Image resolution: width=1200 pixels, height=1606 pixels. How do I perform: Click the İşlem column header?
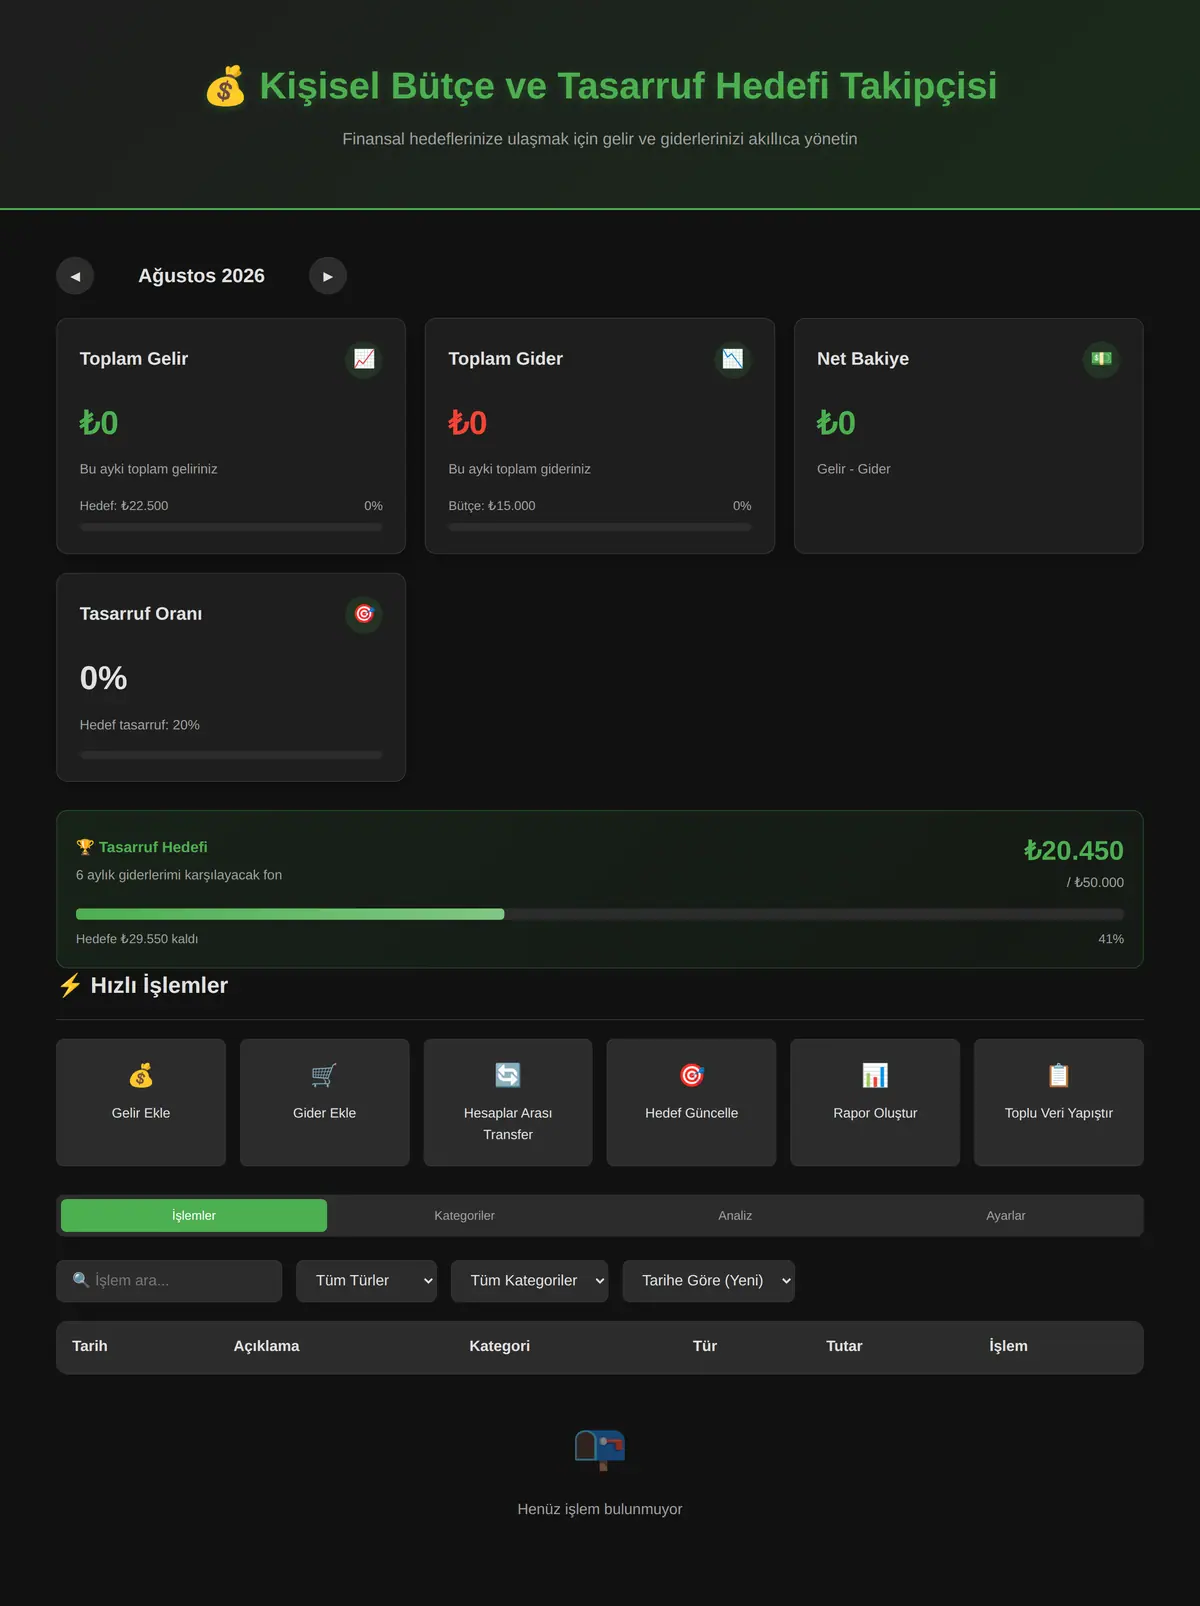[x=1008, y=1346]
